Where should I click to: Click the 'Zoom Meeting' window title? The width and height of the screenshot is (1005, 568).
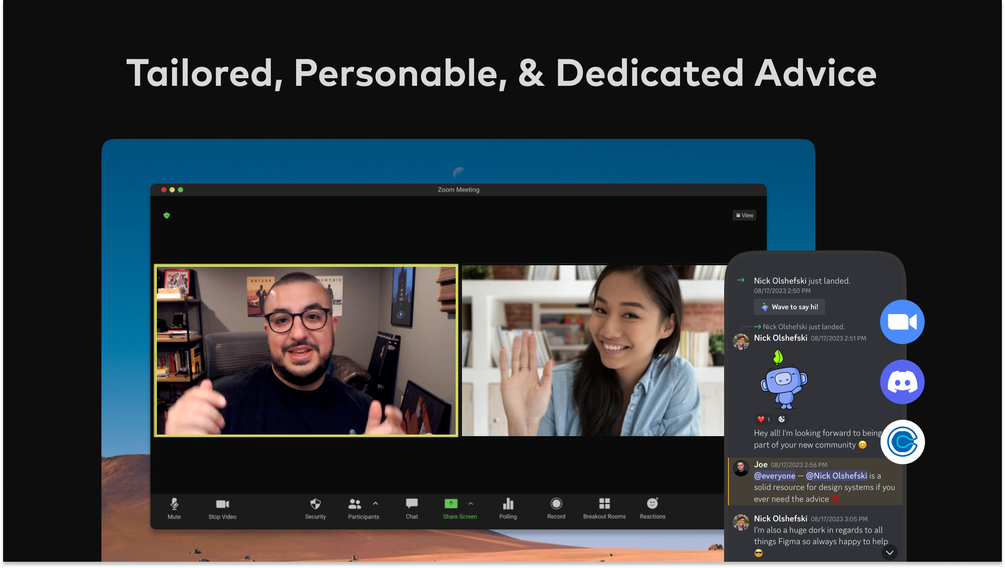click(458, 190)
